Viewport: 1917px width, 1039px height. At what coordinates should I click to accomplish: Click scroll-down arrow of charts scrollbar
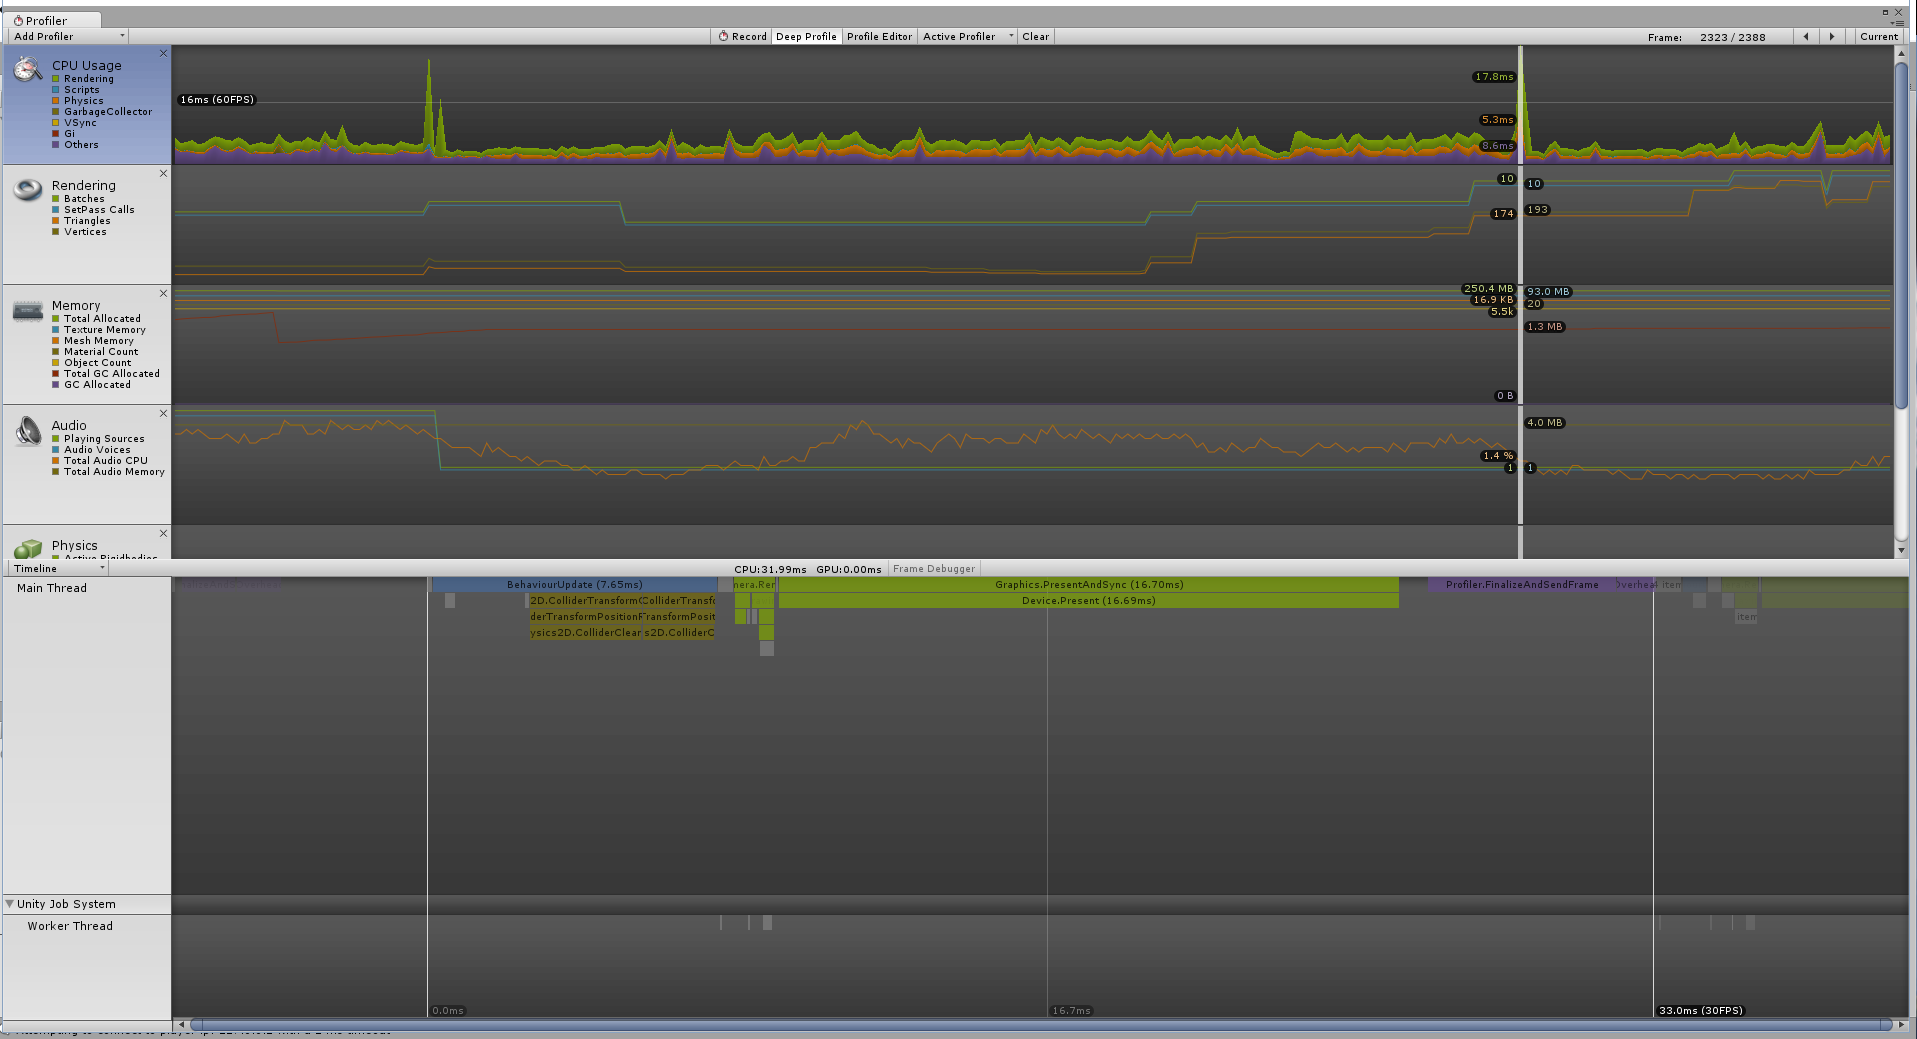[1901, 550]
